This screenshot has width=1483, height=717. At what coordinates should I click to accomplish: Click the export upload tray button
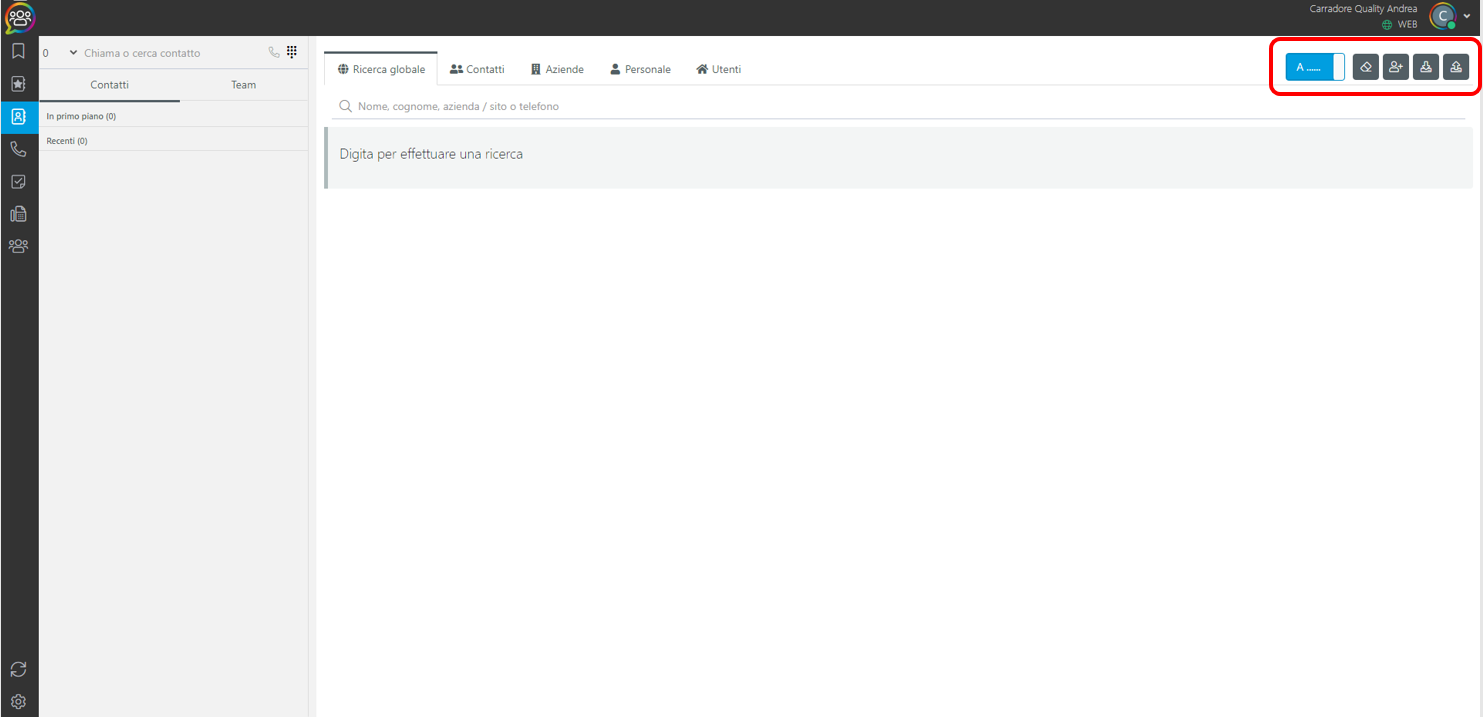pos(1456,67)
